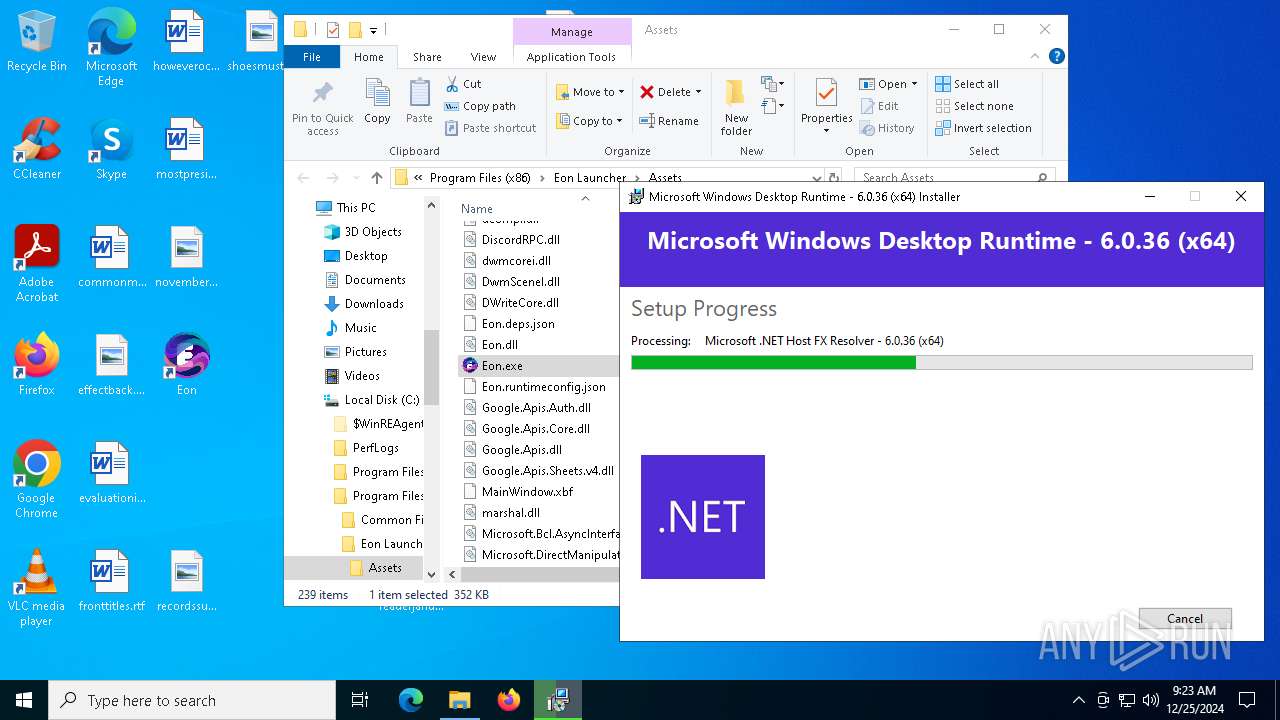
Task: Click Eon Launcher in address breadcrumb
Action: 590,178
